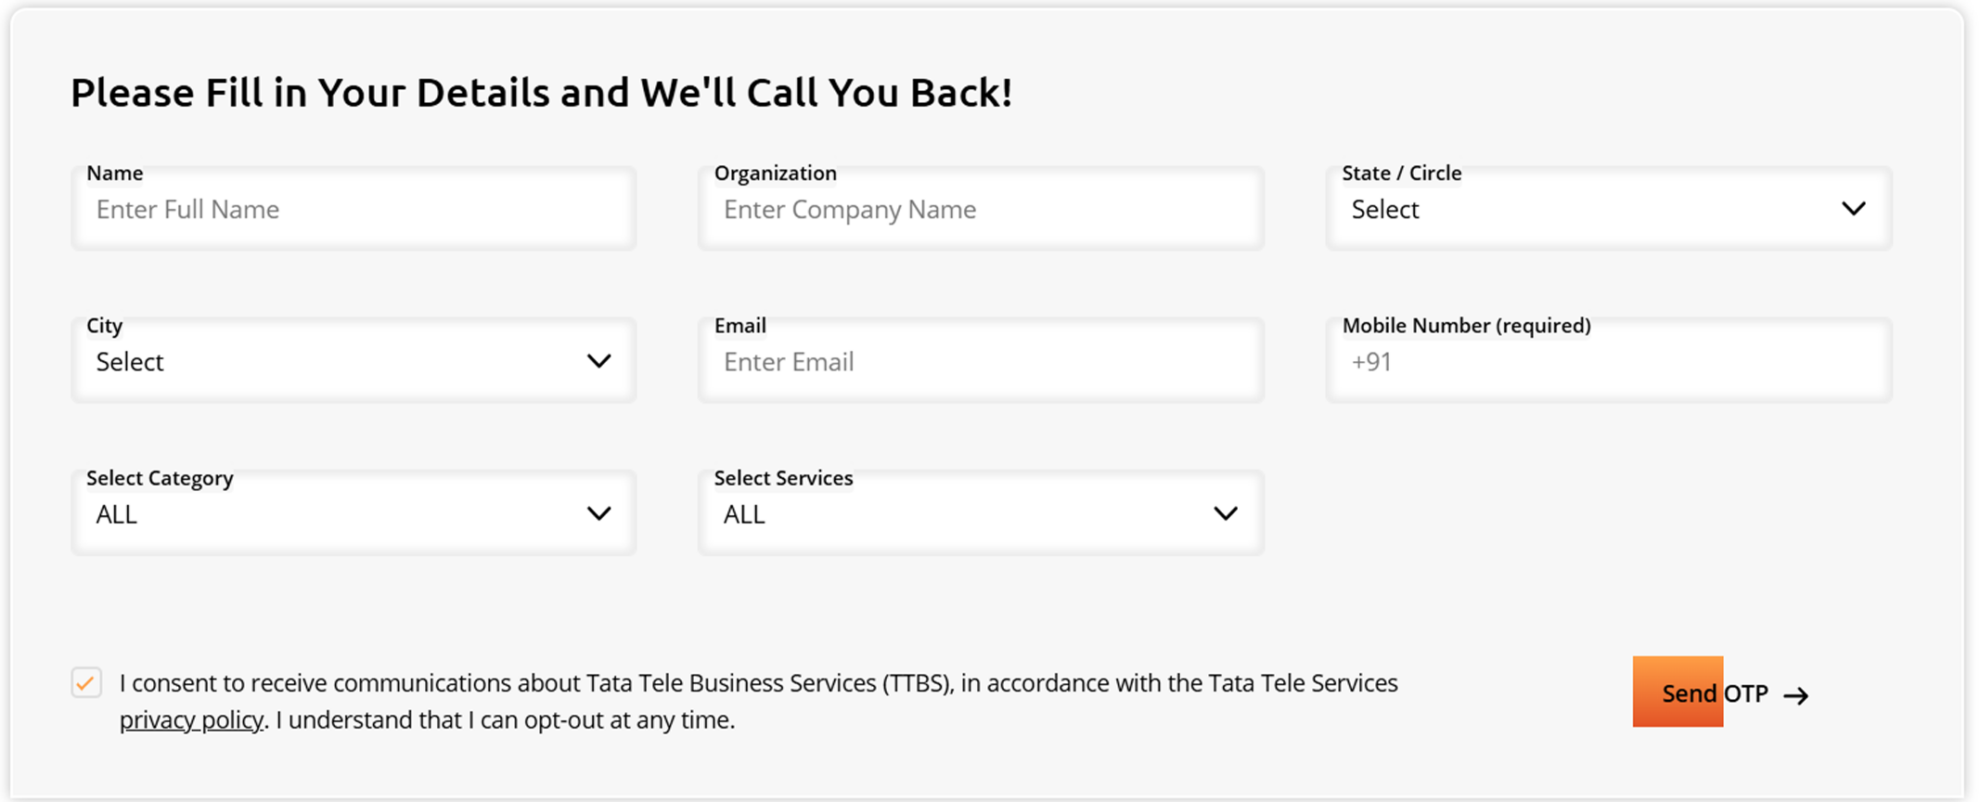Image resolution: width=1980 pixels, height=802 pixels.
Task: Click the Enter Full Name field
Action: pos(353,209)
